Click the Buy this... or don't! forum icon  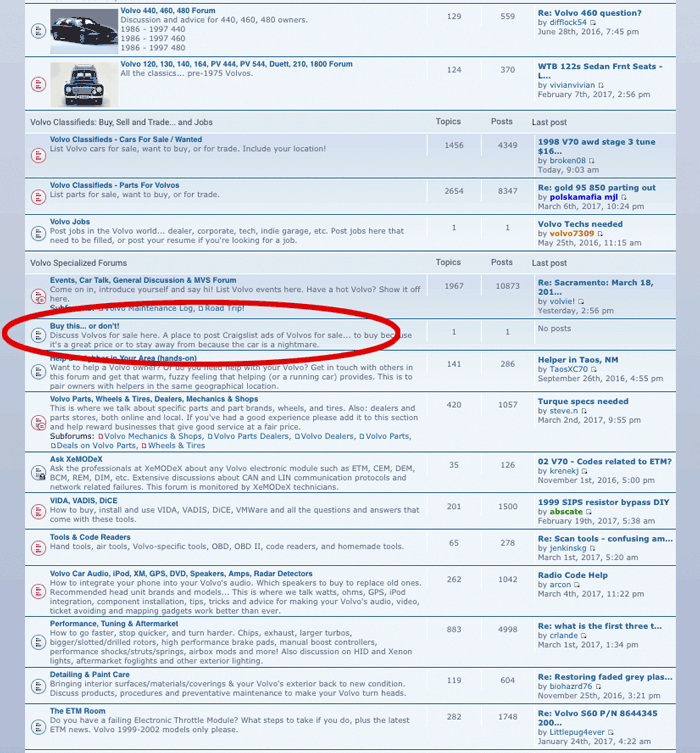[38, 335]
